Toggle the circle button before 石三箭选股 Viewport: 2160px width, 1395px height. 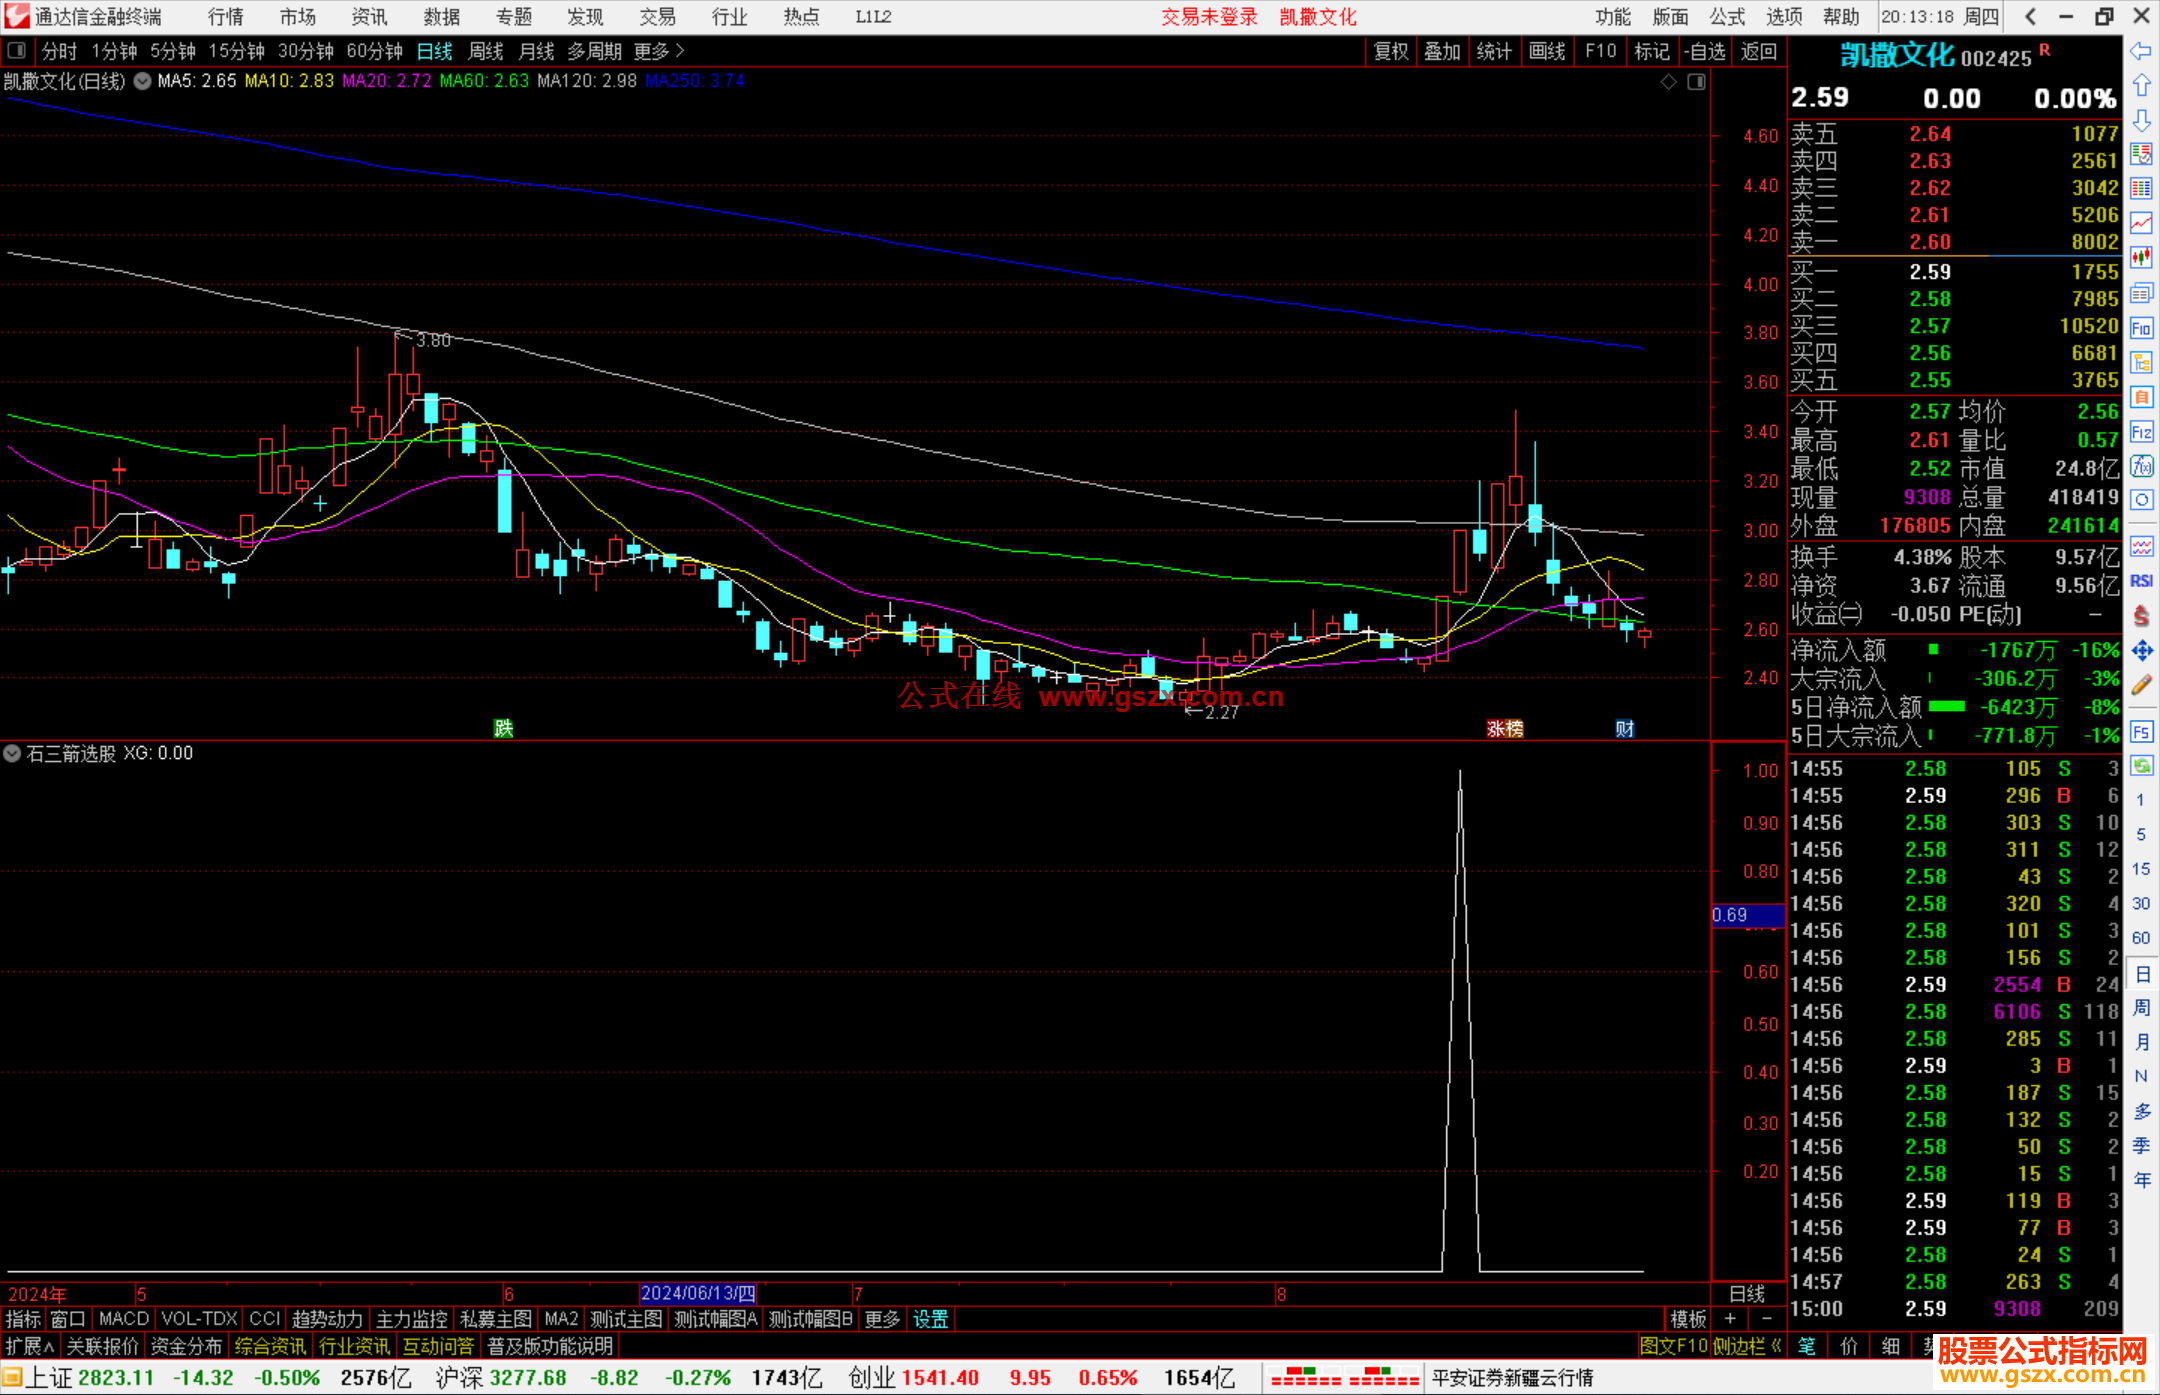(x=12, y=753)
